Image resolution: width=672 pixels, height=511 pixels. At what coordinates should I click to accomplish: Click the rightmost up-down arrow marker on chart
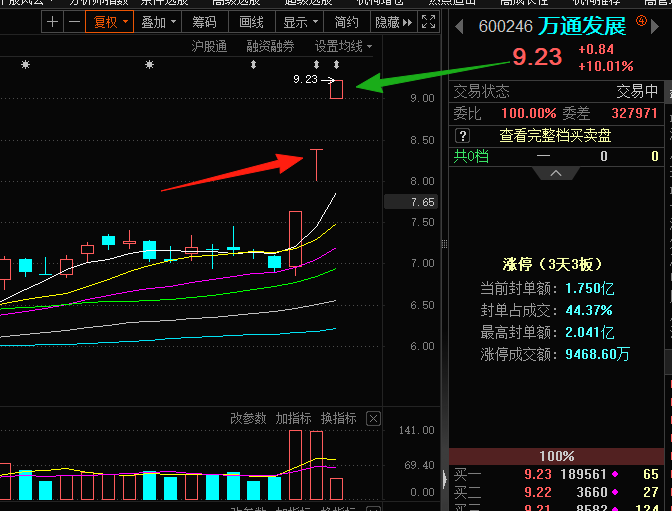[336, 65]
